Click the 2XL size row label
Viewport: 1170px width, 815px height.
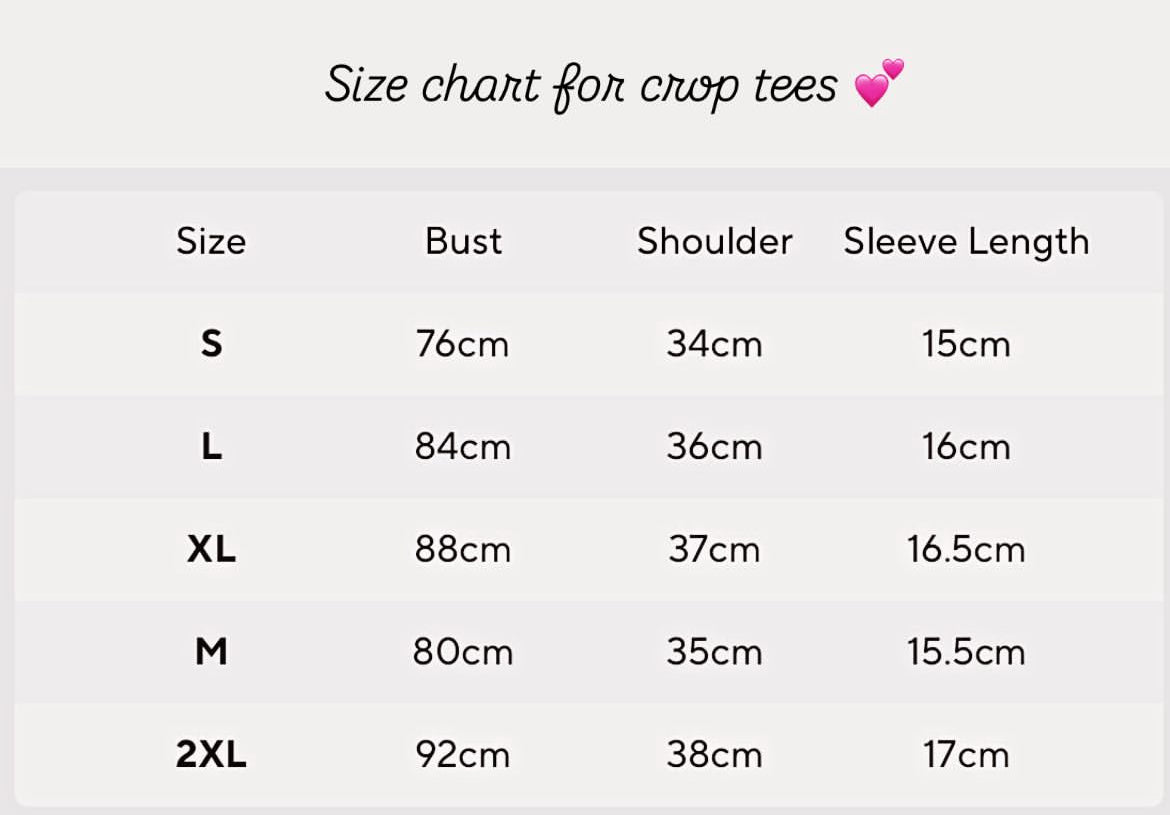pyautogui.click(x=211, y=754)
